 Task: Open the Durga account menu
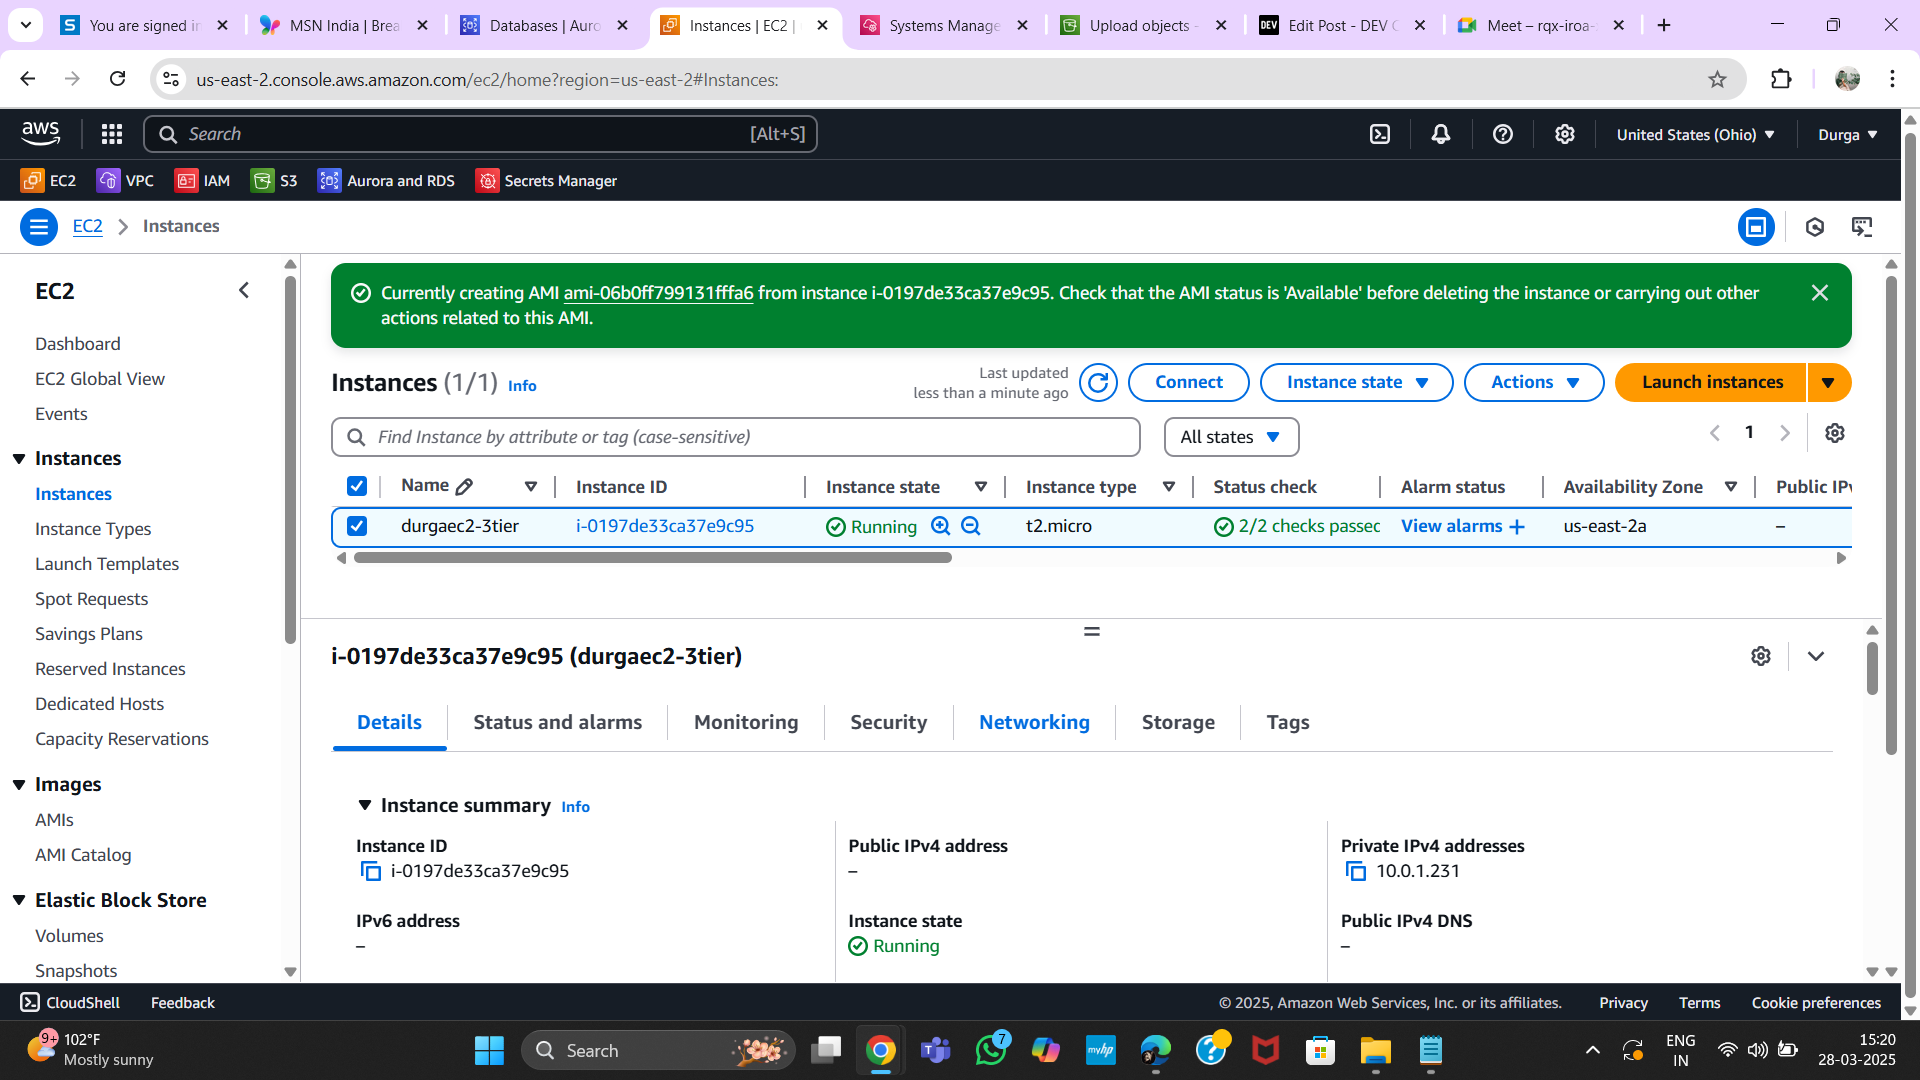pyautogui.click(x=1848, y=135)
